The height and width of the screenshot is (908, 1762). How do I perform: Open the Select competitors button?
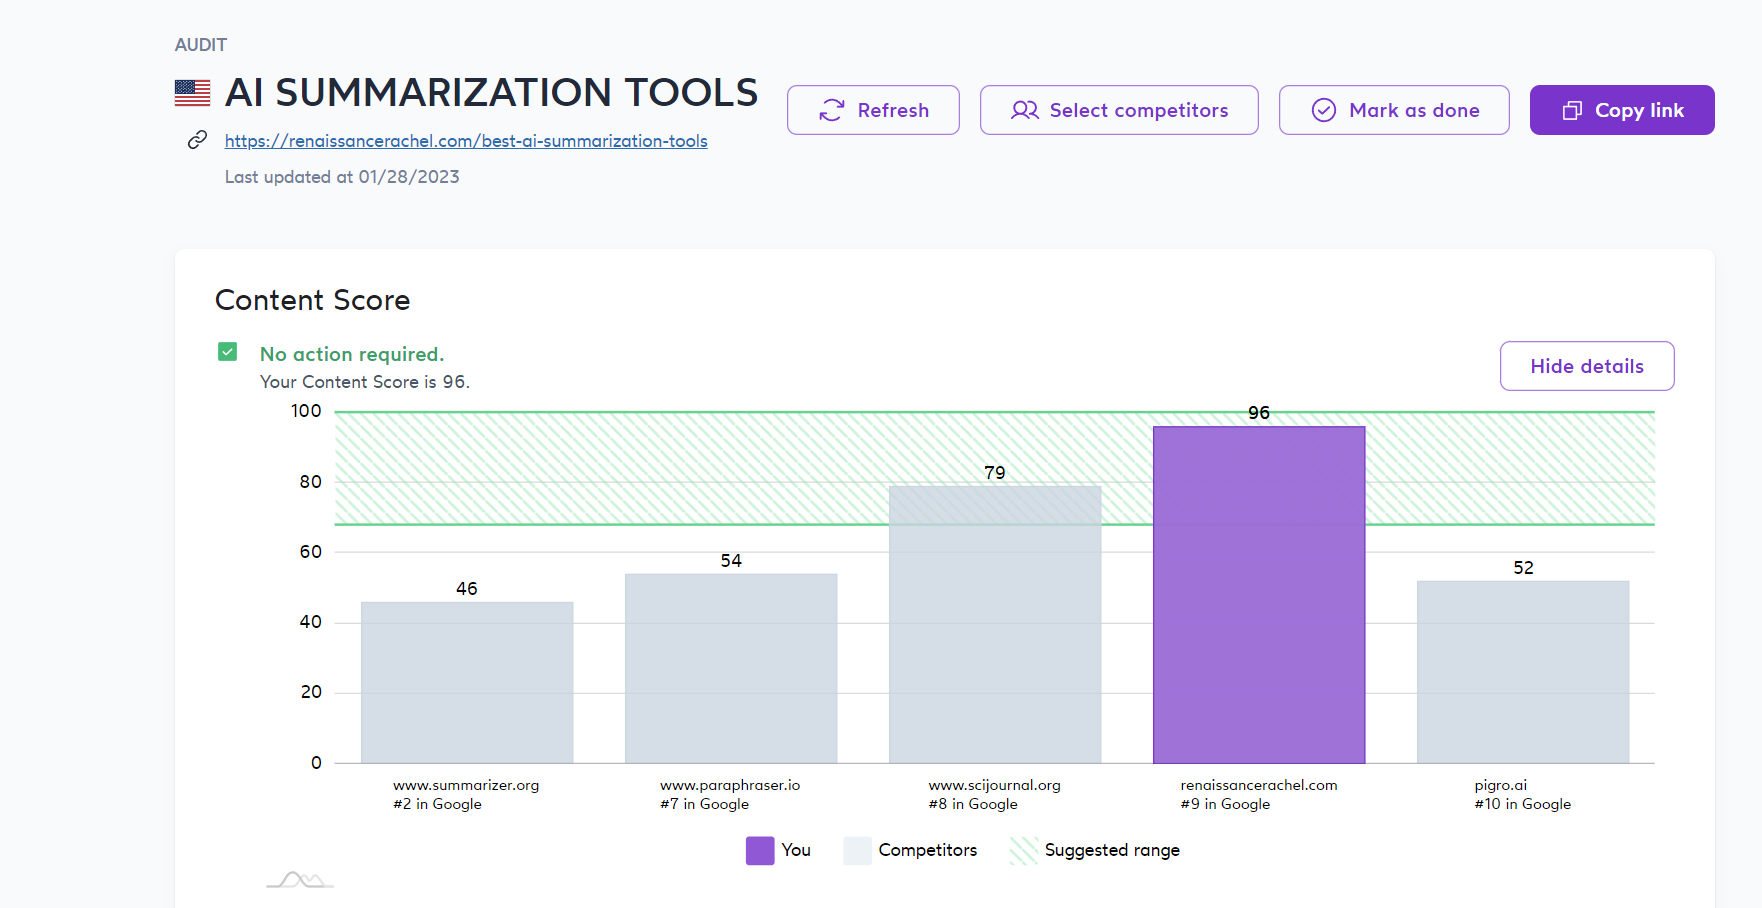point(1119,110)
